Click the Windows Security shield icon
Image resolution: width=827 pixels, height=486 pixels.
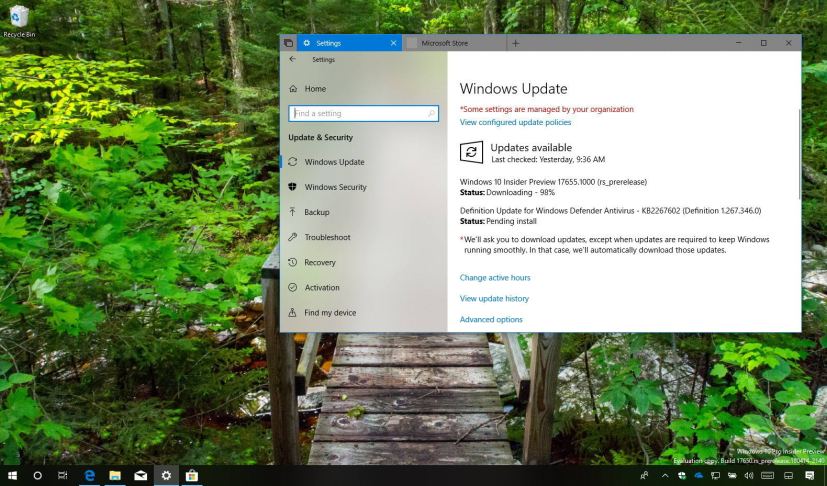coord(293,187)
